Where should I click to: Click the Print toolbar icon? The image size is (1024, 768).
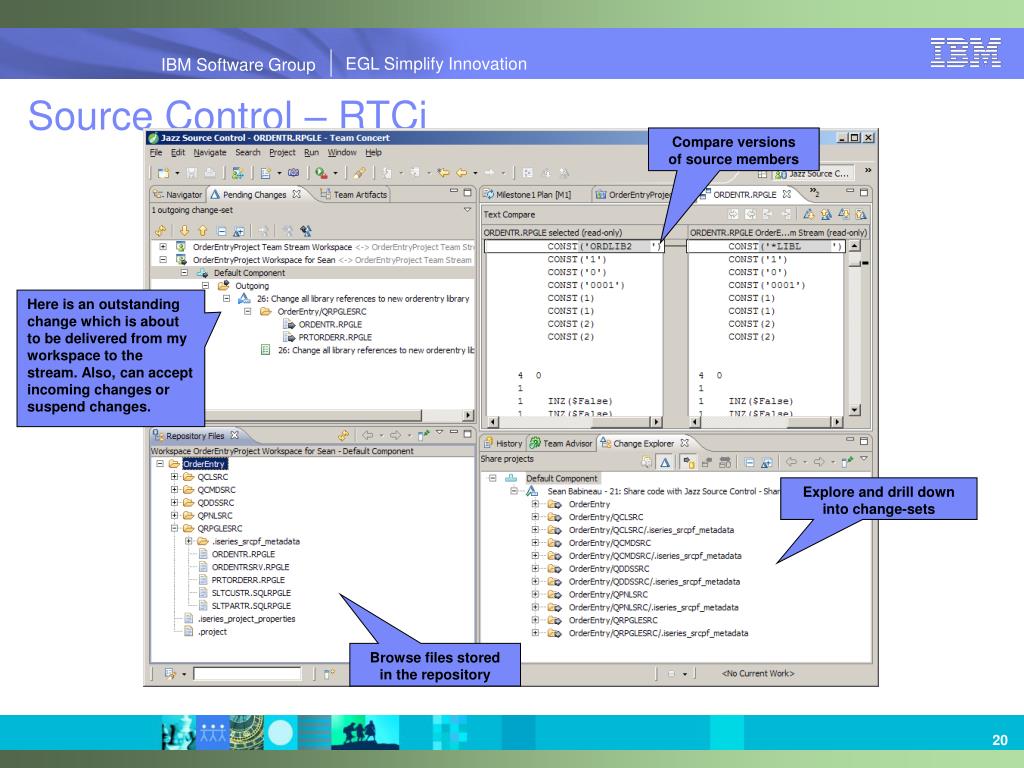(210, 173)
